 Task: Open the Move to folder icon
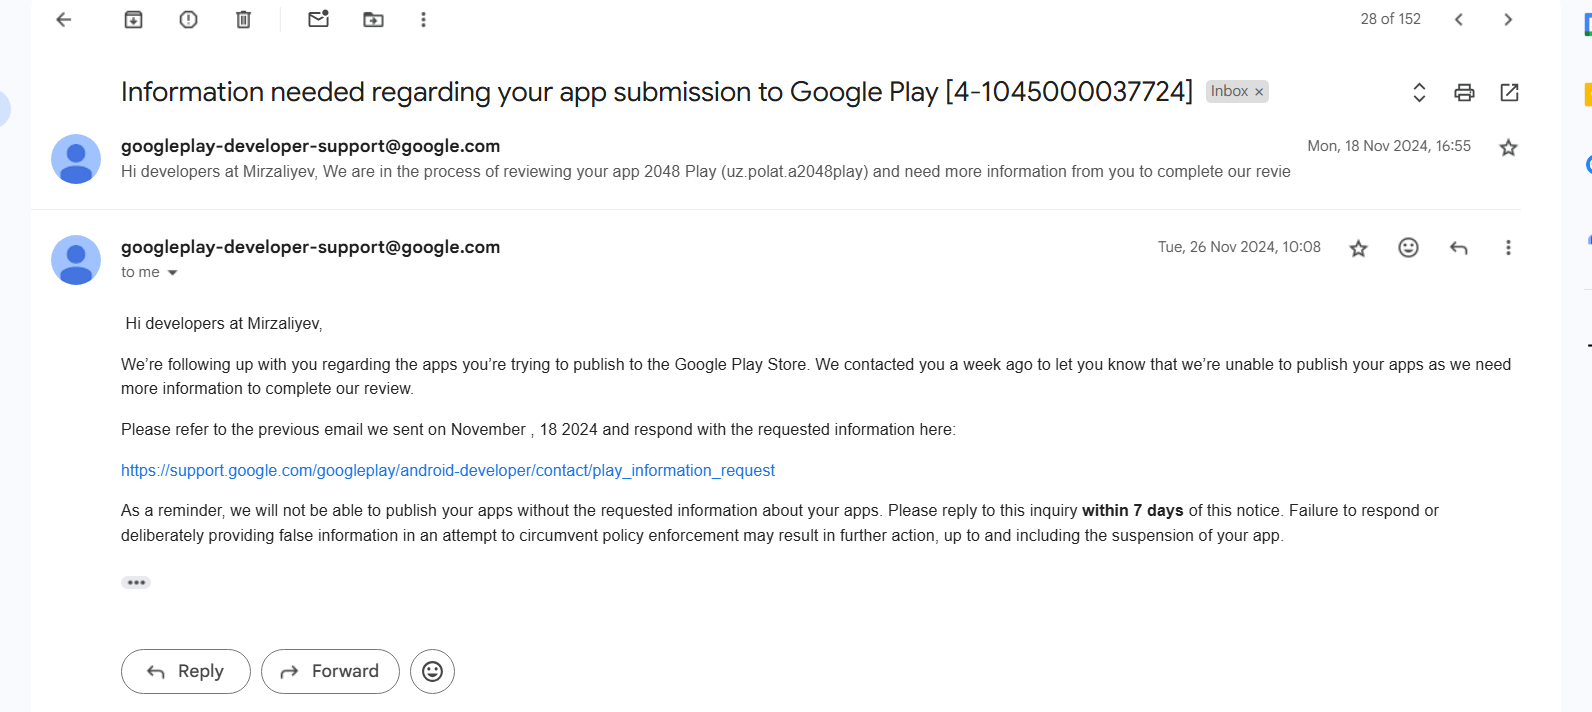coord(373,20)
